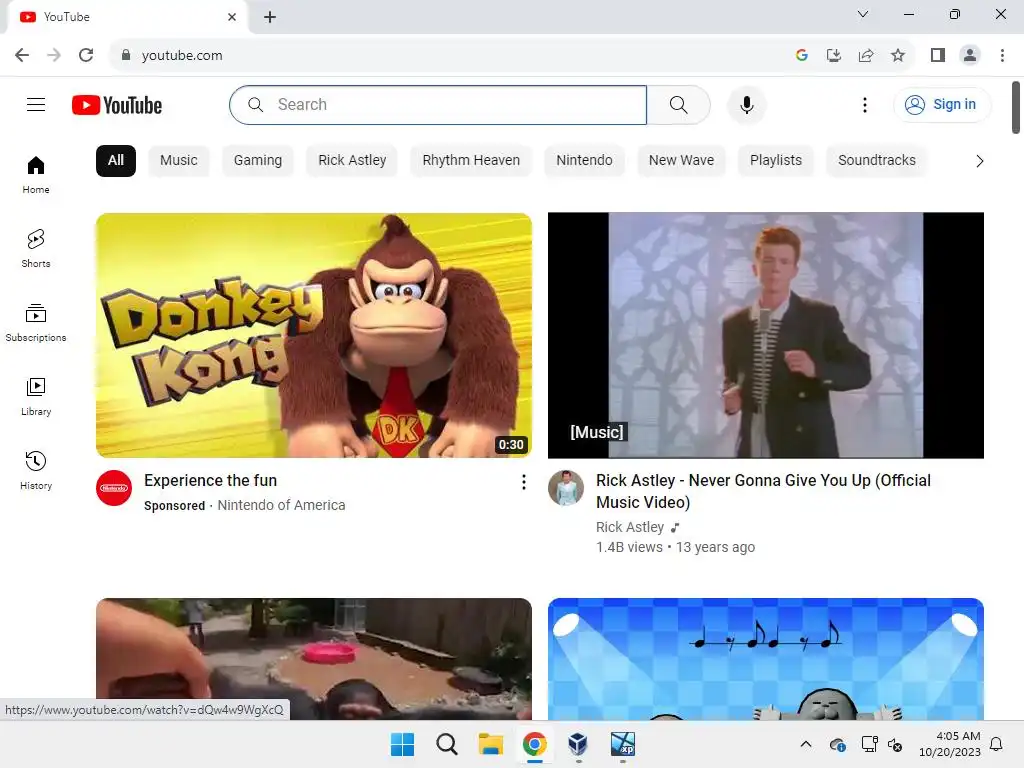Screen dimensions: 1024x768
Task: Click the network tray icon
Action: pos(869,744)
